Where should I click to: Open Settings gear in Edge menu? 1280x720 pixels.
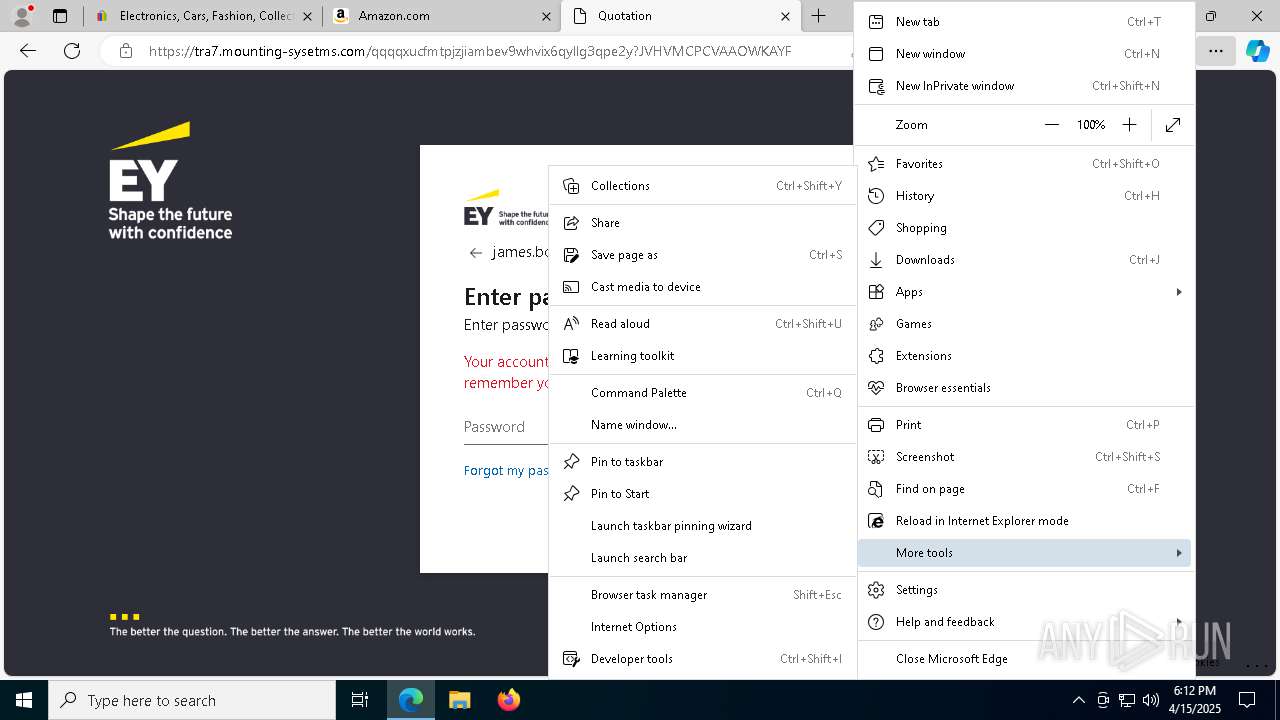tap(876, 589)
